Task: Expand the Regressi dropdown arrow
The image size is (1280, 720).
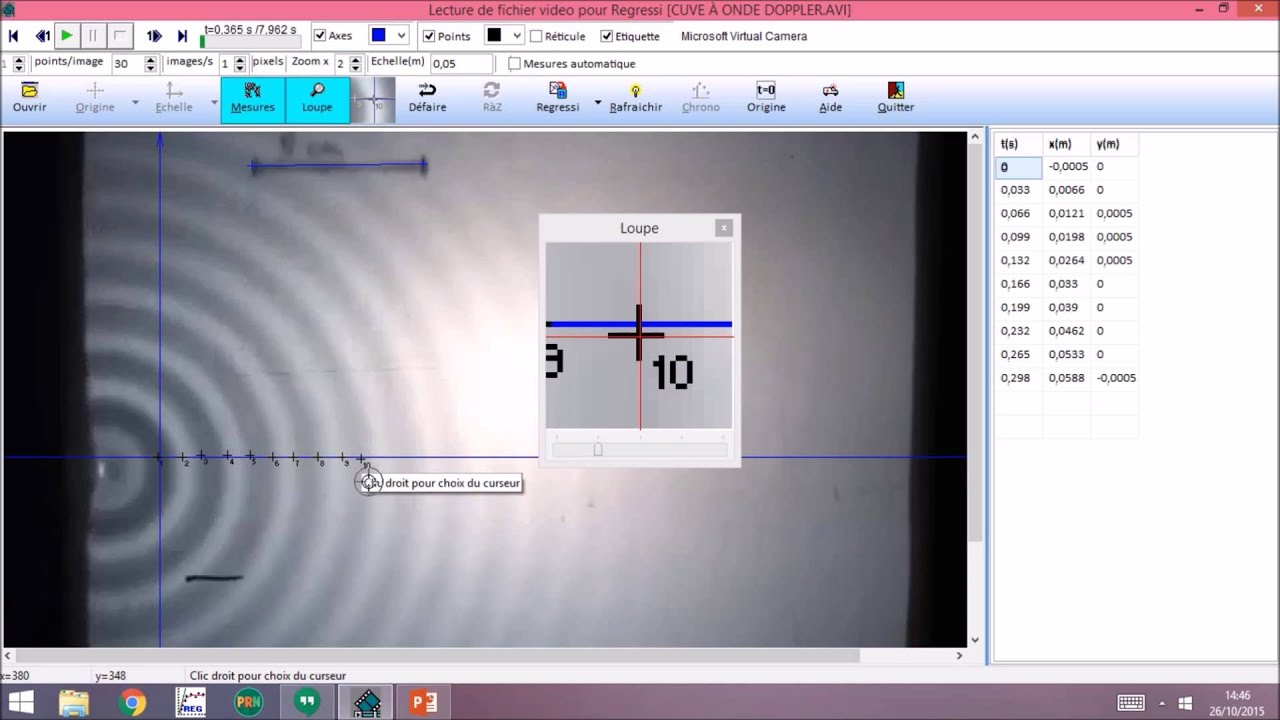Action: pos(598,102)
